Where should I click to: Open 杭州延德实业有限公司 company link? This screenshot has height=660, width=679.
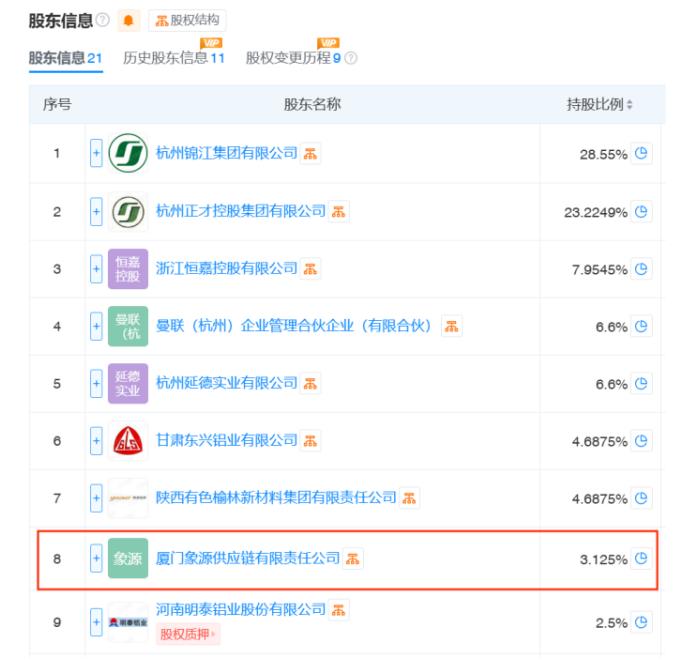[x=227, y=383]
